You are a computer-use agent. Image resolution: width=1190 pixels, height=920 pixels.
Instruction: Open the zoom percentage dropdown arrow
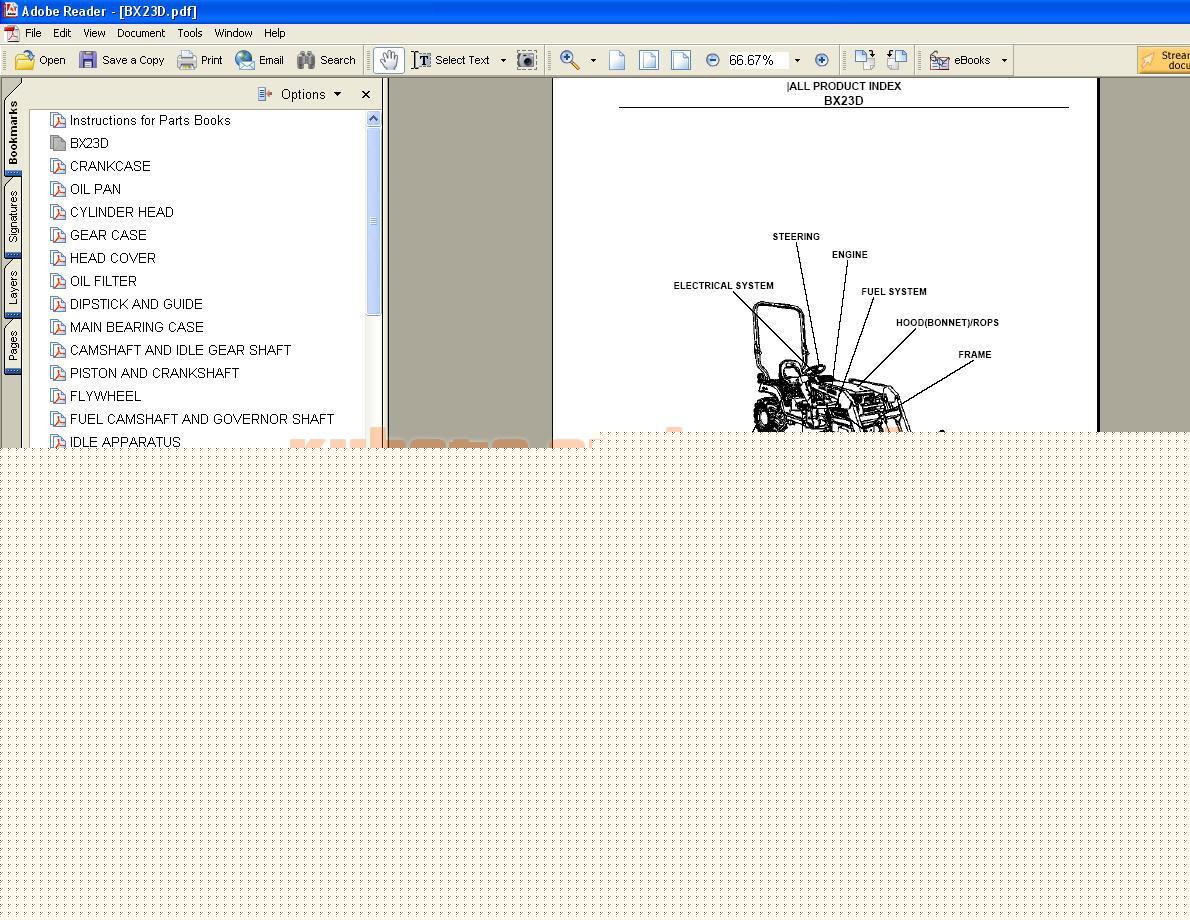click(797, 60)
